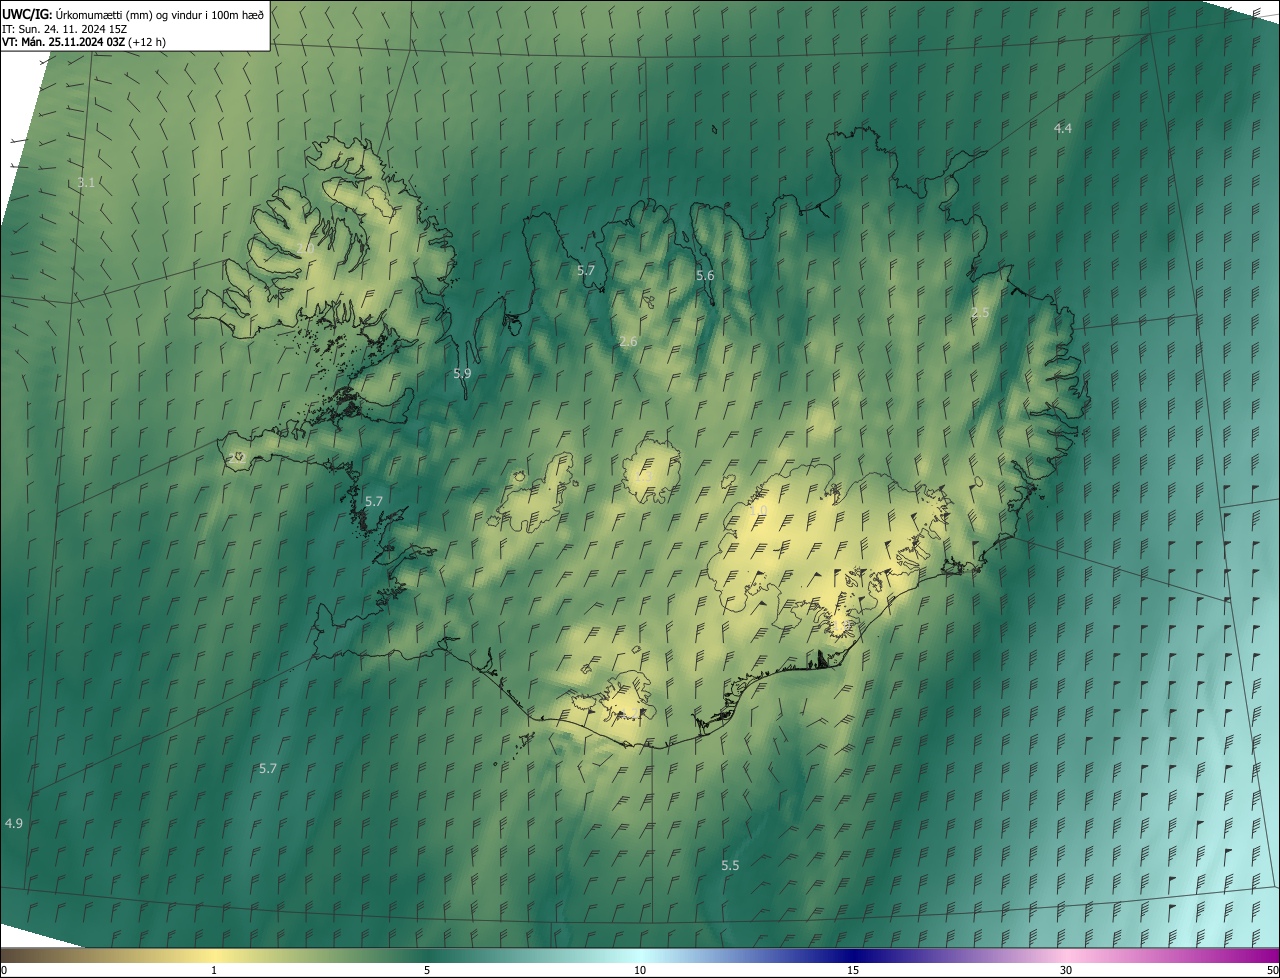The width and height of the screenshot is (1280, 978).
Task: Select the 'IT: Sun. 24. 11. 2024 15Z' line
Action: pyautogui.click(x=64, y=28)
